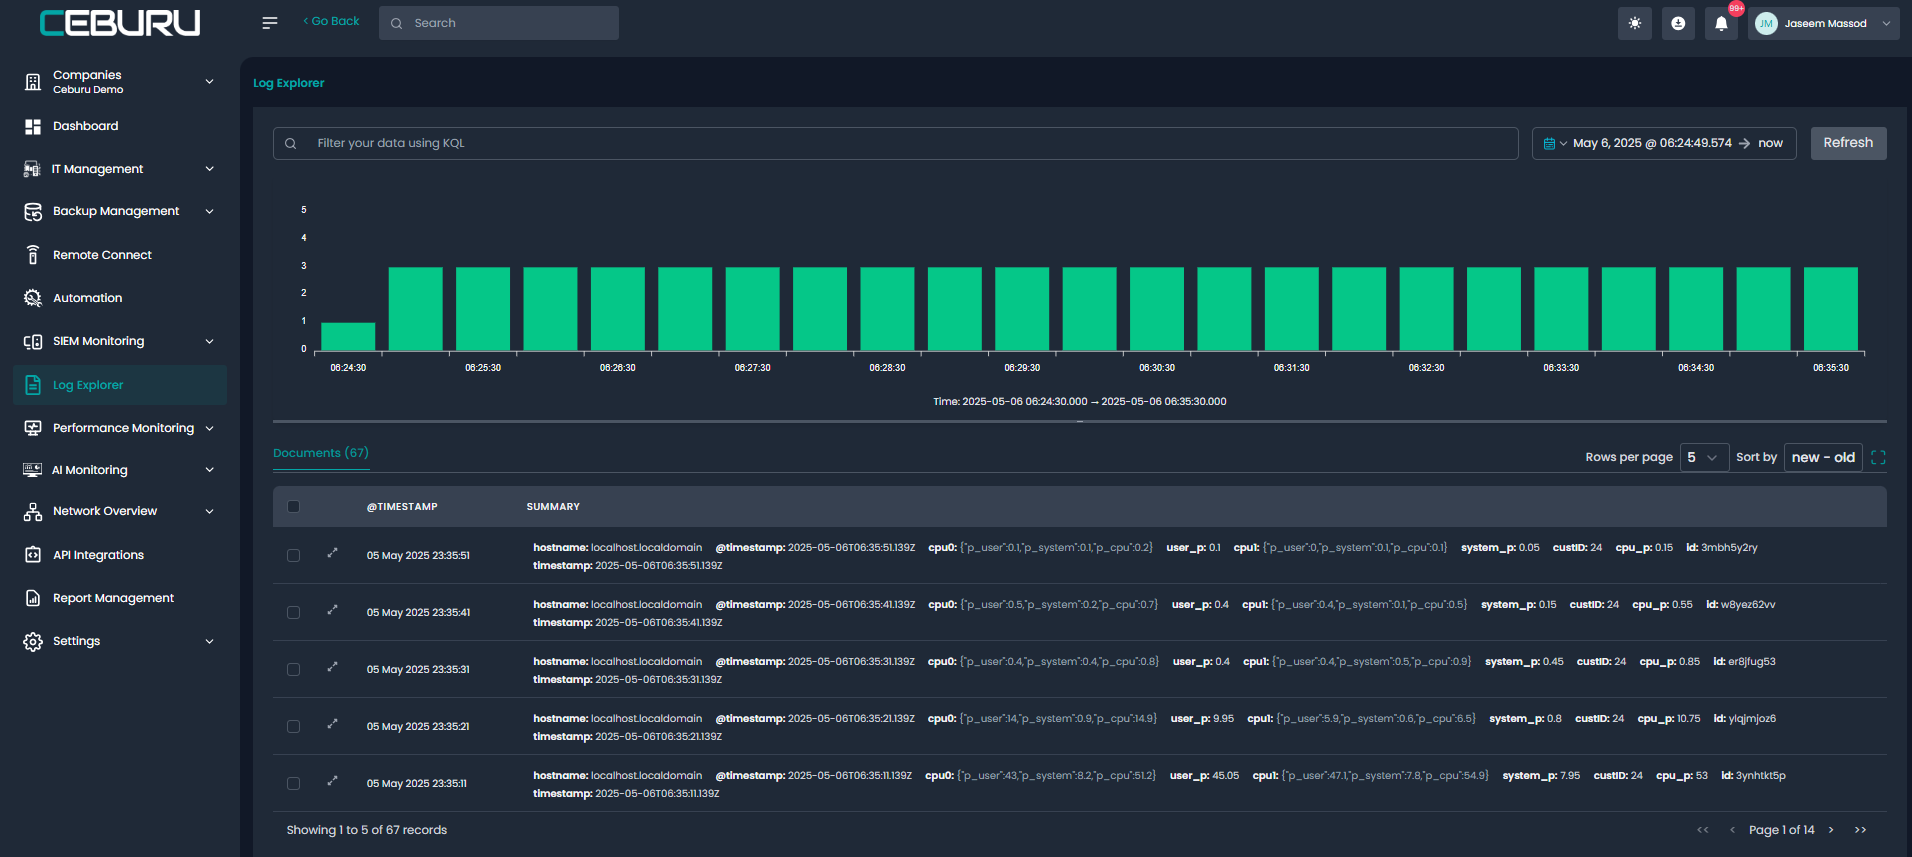The image size is (1912, 857).
Task: Expand IT Management submenu chevron
Action: (209, 169)
